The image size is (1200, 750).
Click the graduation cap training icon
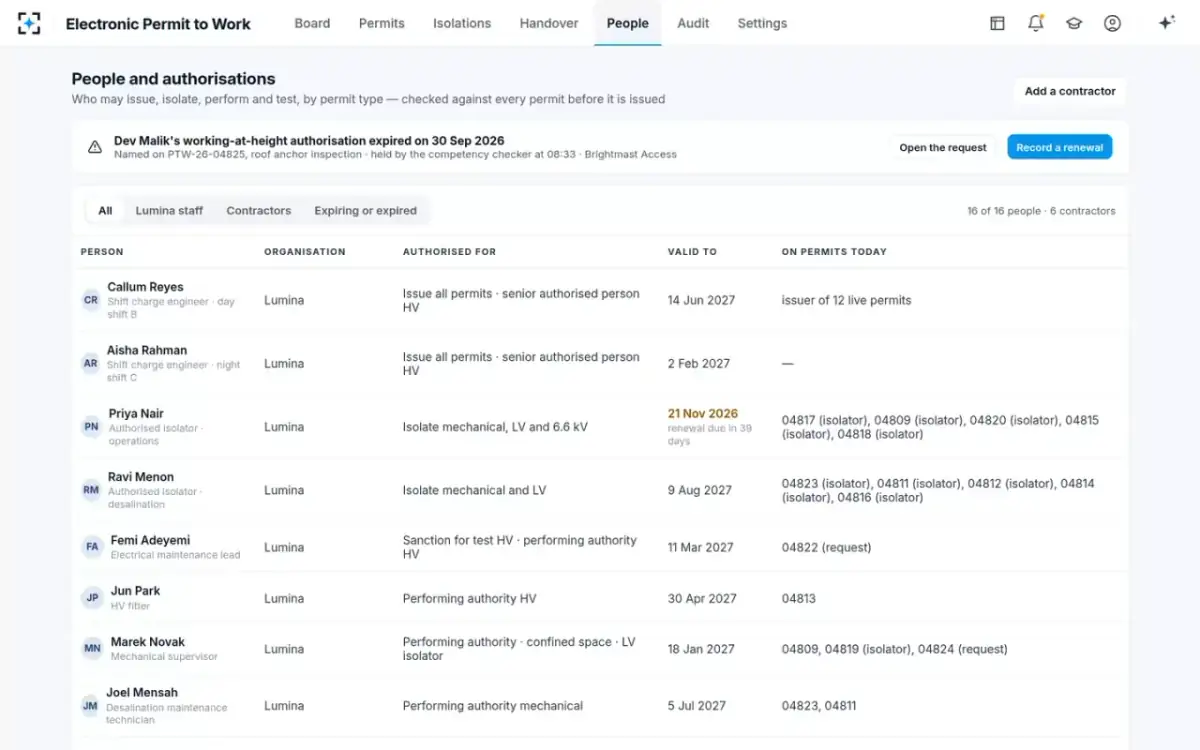[x=1074, y=23]
